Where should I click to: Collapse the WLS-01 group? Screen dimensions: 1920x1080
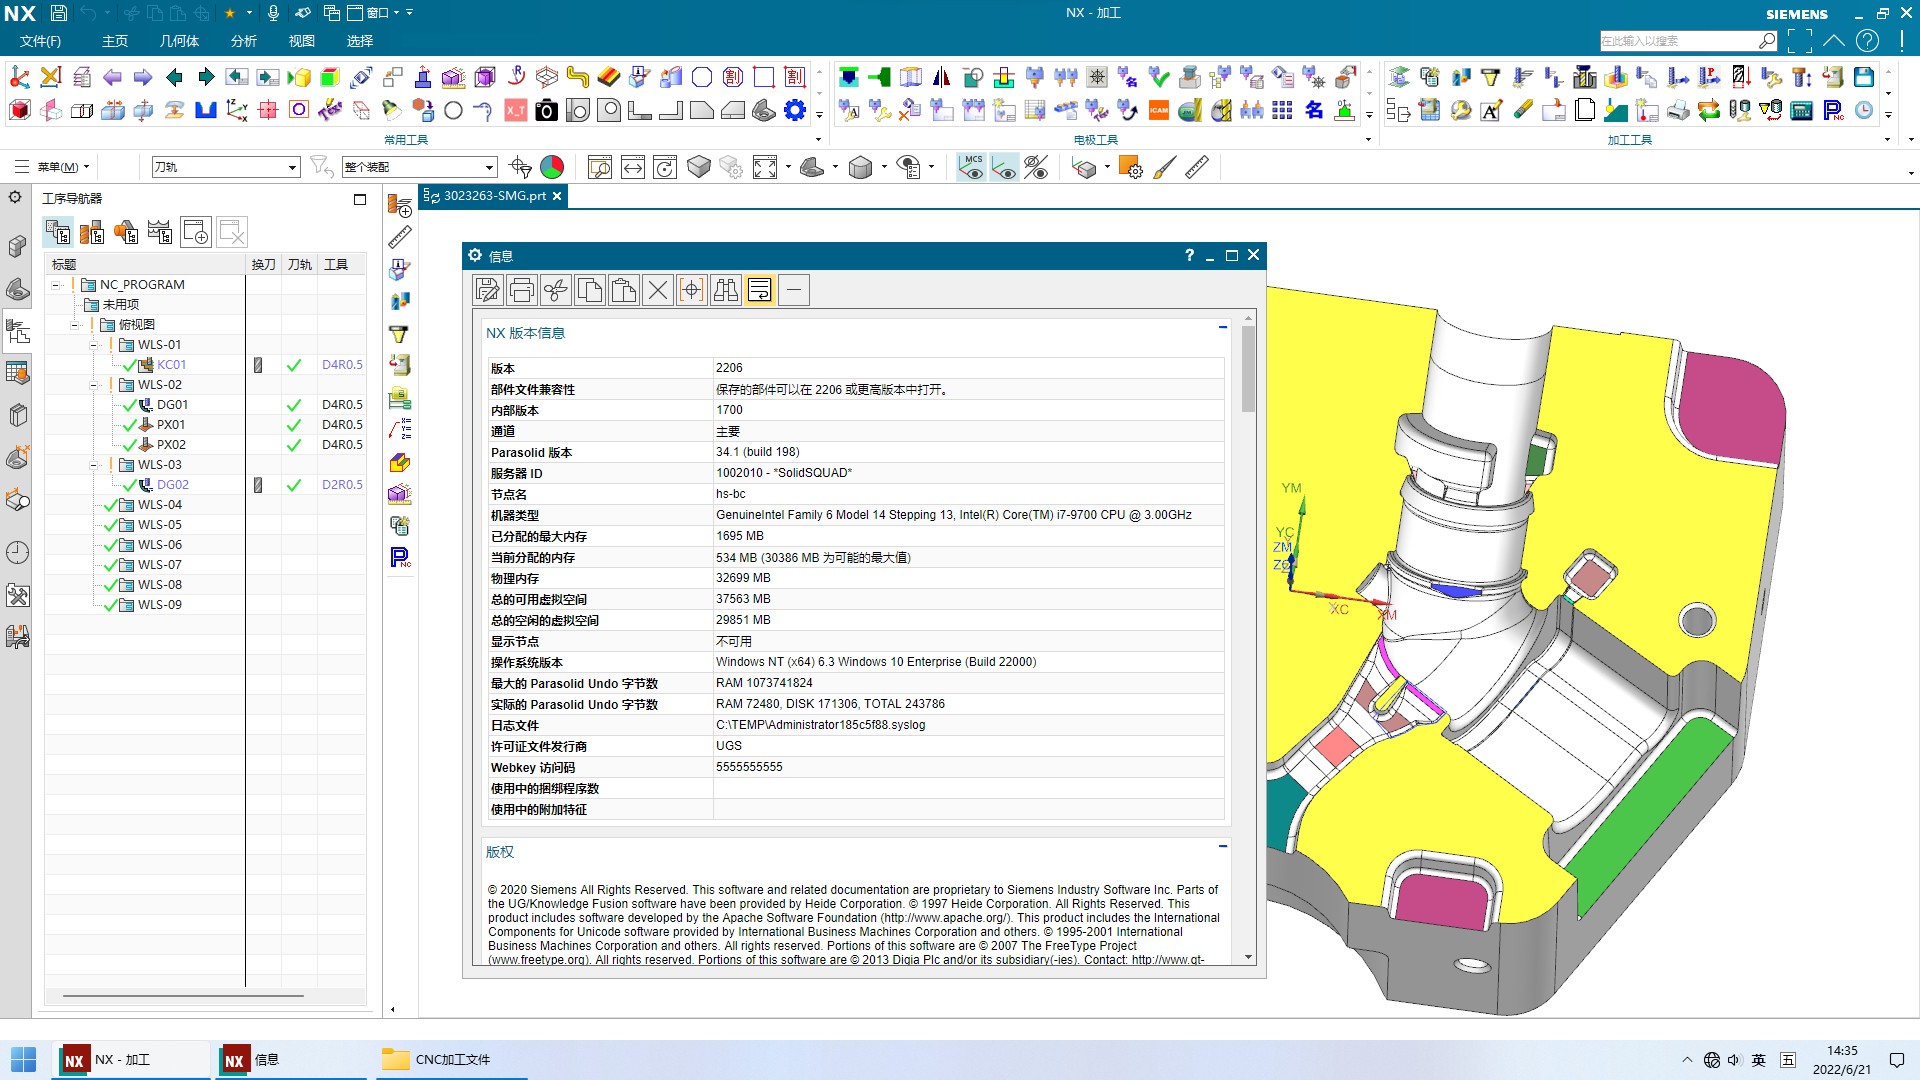pyautogui.click(x=94, y=345)
